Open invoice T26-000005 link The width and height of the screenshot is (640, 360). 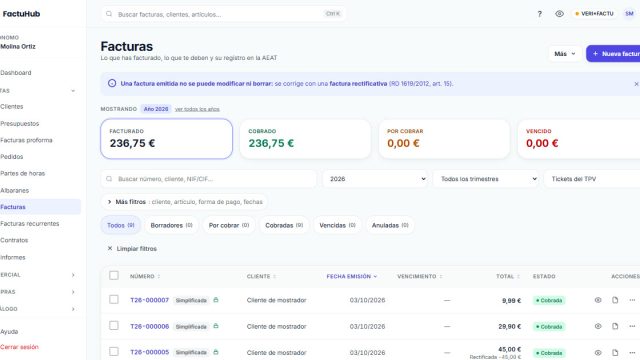[x=149, y=352]
